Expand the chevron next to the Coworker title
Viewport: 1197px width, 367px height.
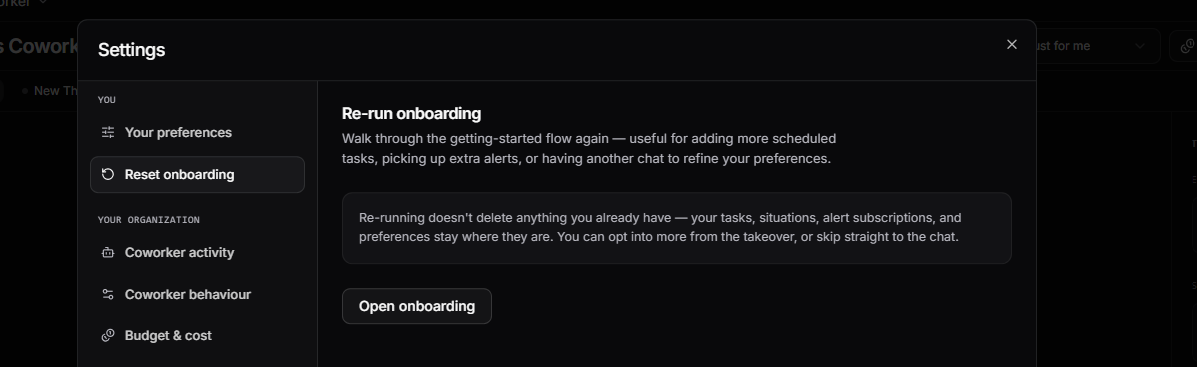click(43, 3)
